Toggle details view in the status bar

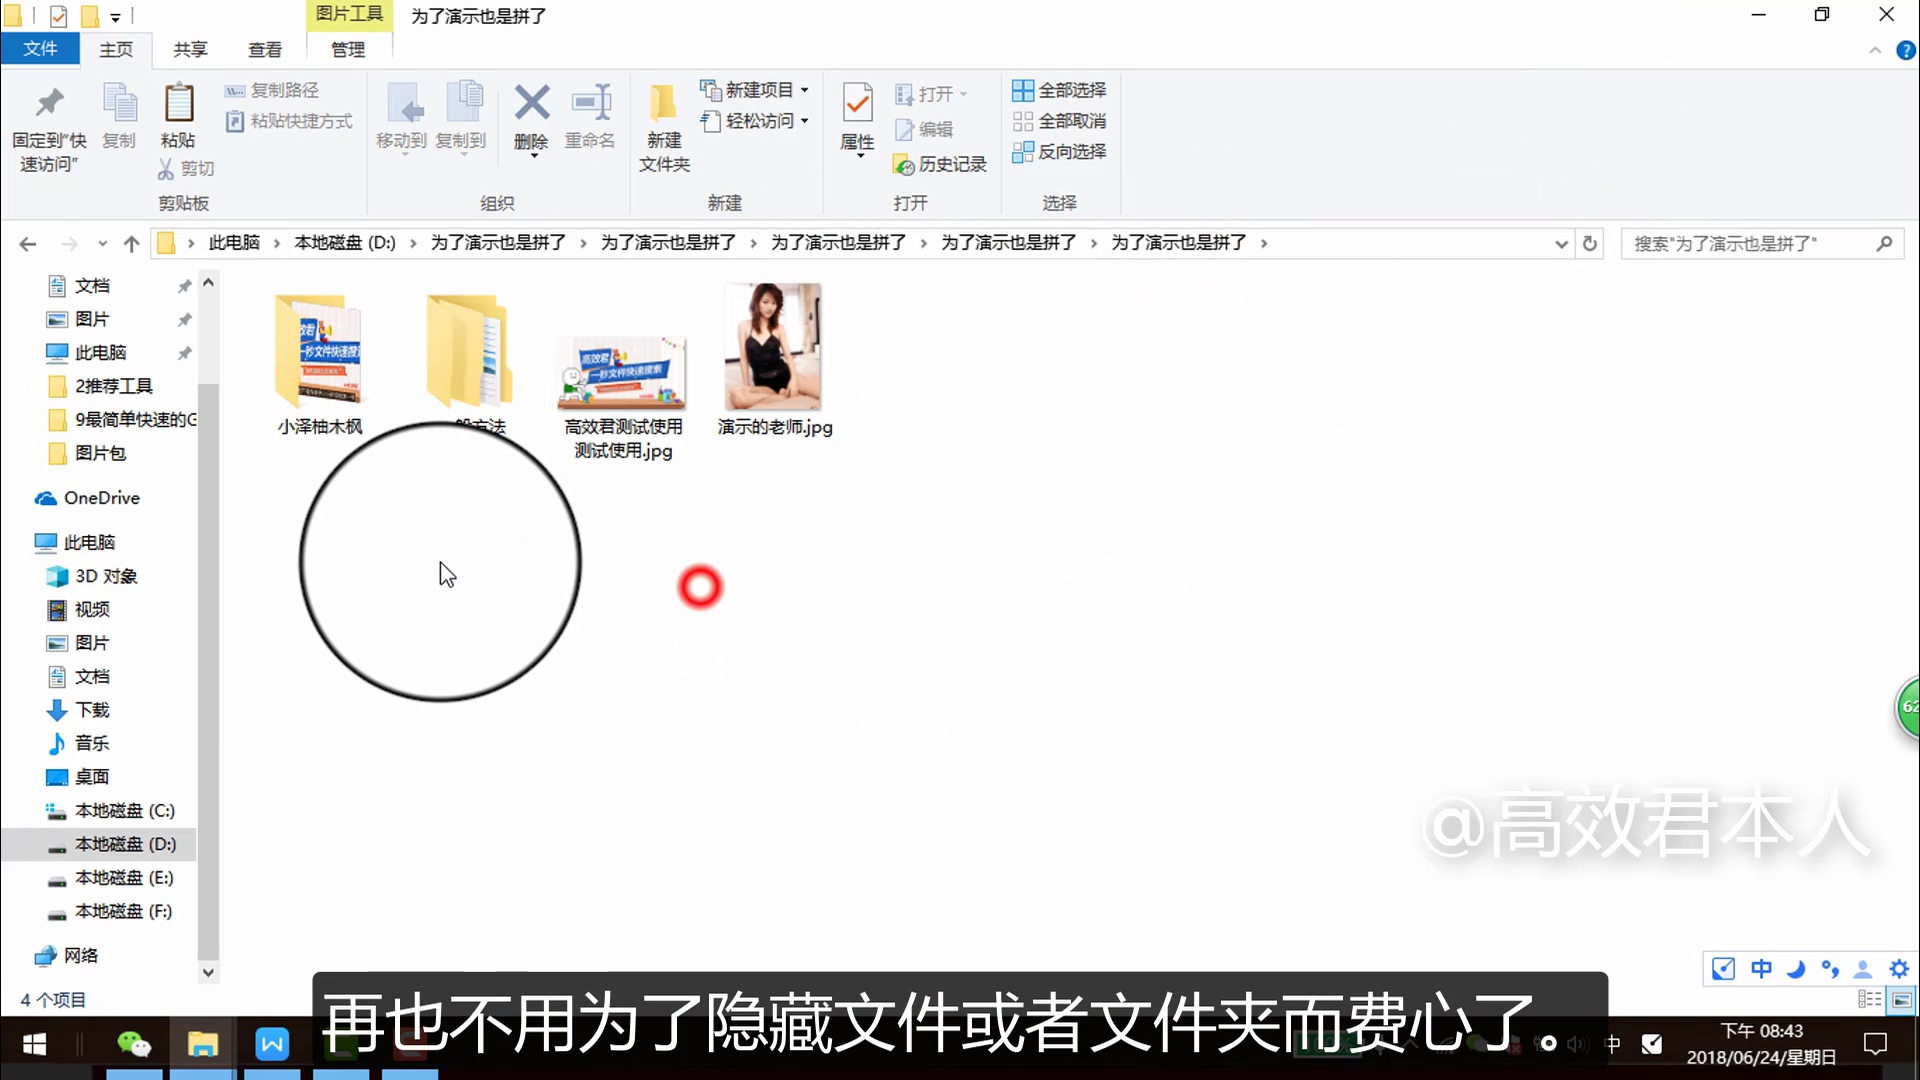(1869, 999)
